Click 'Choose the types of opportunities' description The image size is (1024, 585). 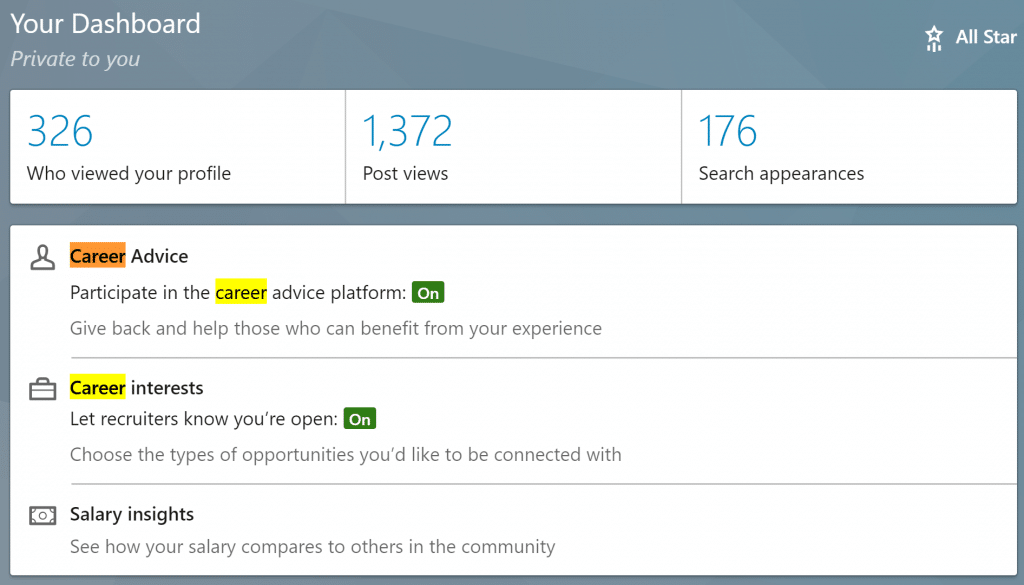(345, 455)
